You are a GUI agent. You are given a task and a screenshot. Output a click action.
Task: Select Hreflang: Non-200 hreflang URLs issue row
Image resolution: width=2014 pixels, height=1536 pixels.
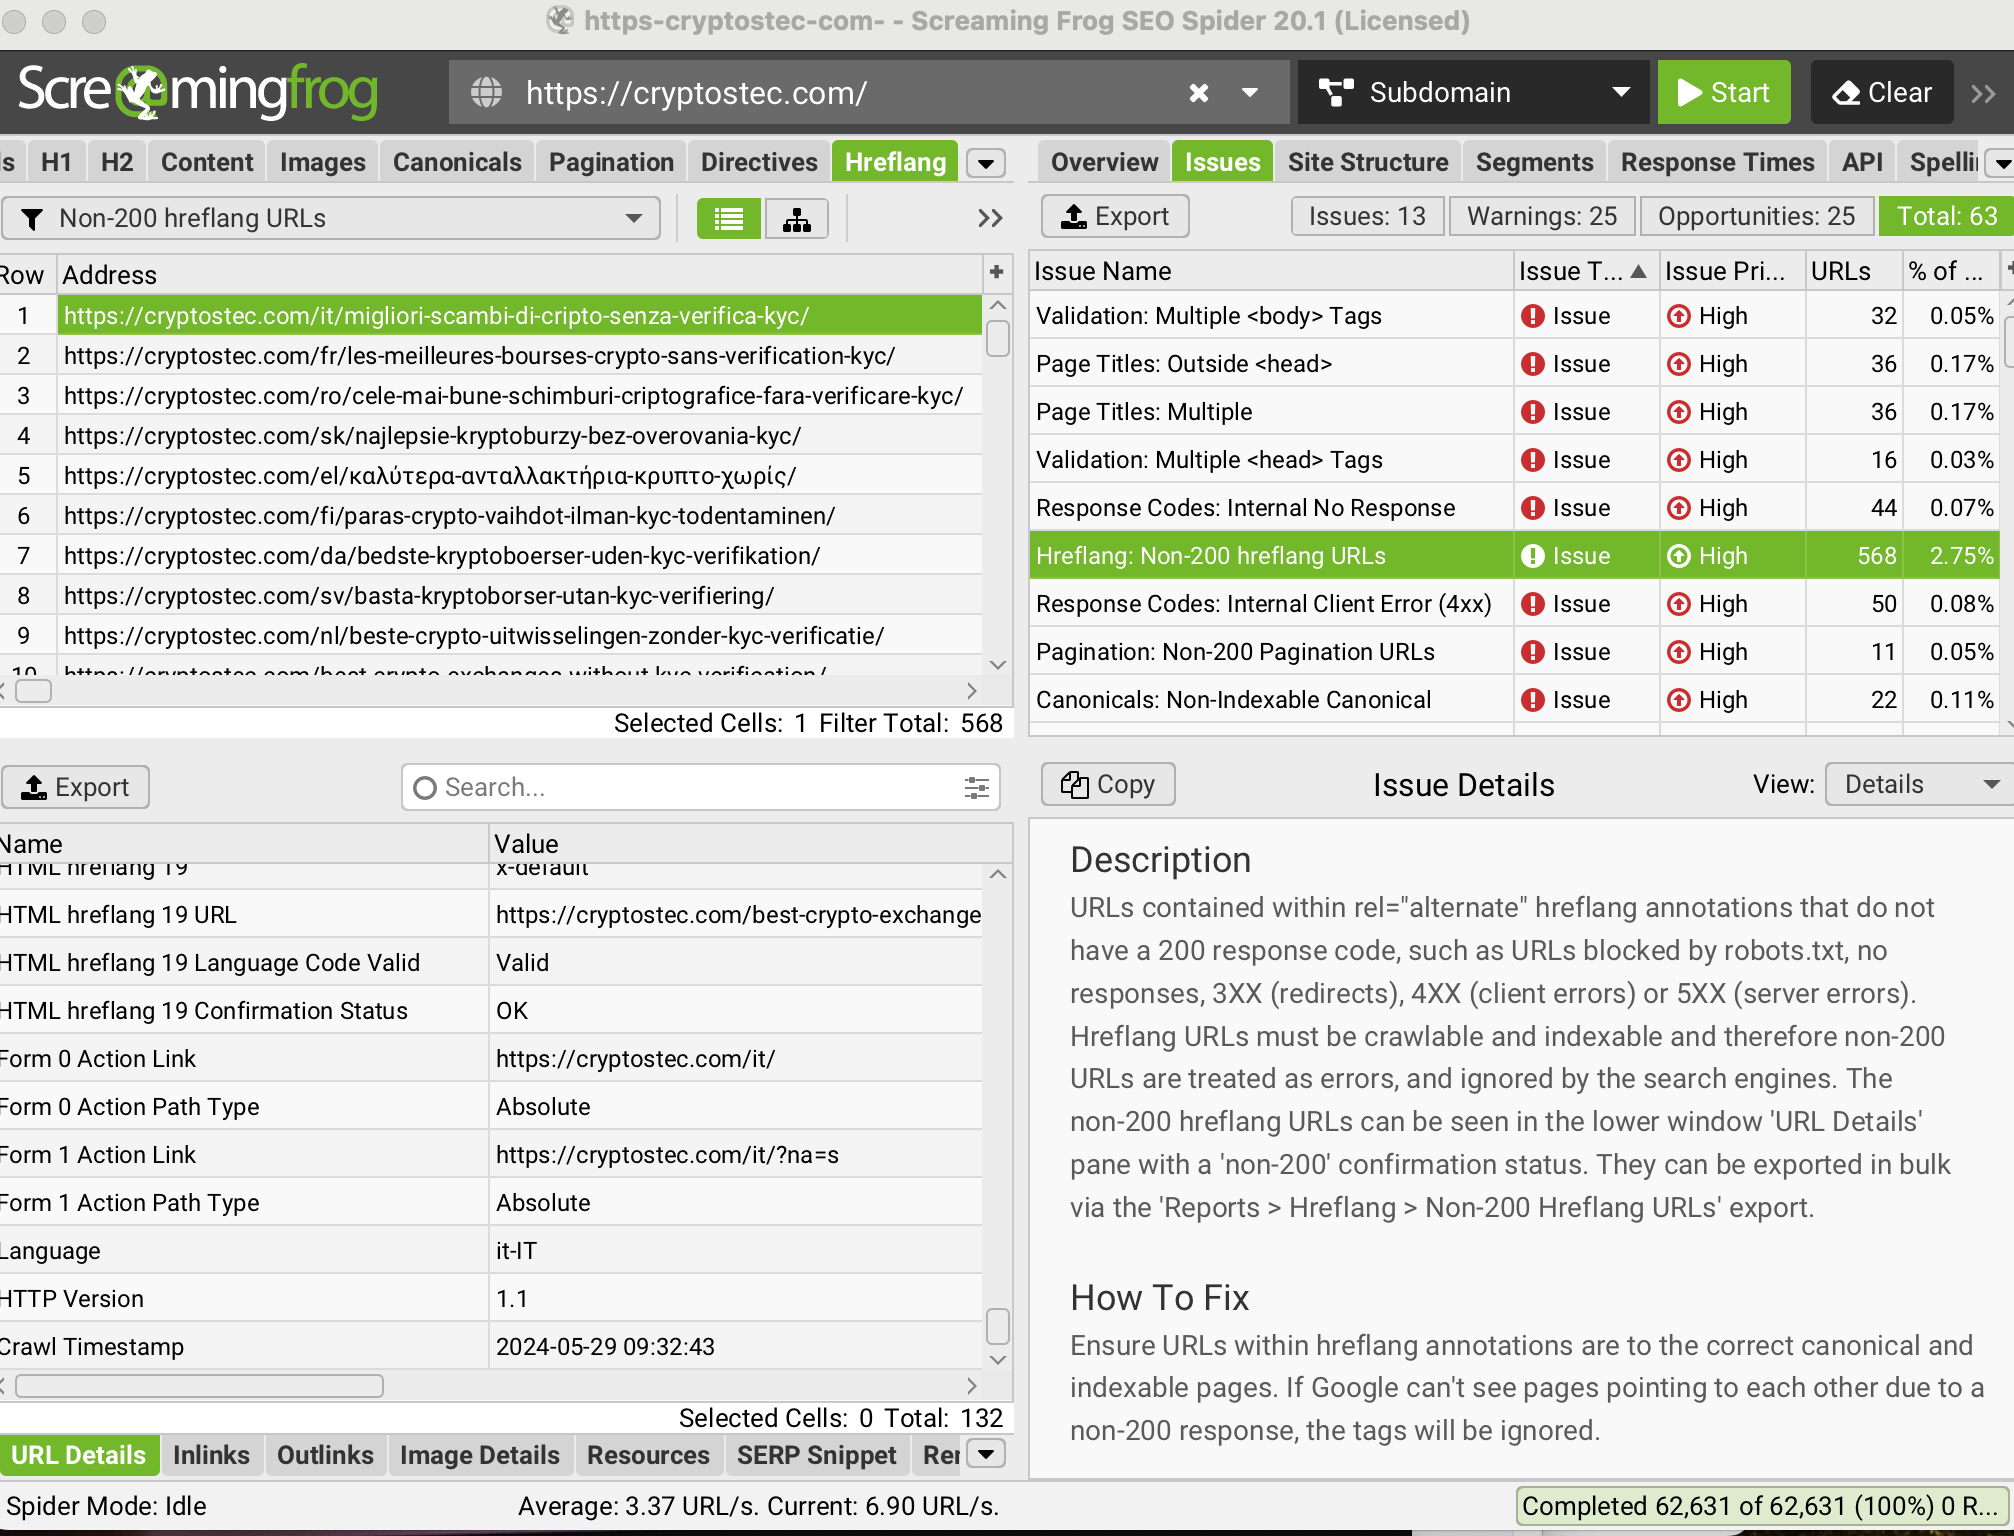click(1514, 556)
